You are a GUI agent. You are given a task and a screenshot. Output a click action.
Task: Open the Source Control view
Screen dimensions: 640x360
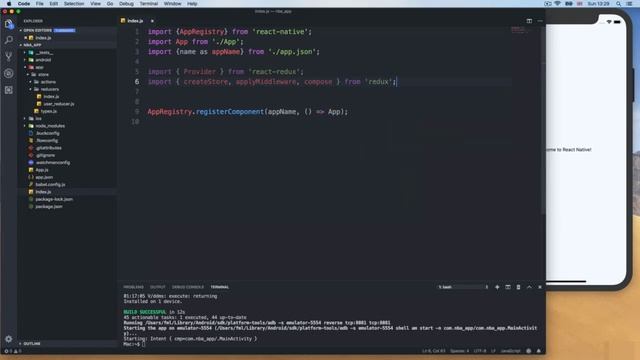pos(9,56)
